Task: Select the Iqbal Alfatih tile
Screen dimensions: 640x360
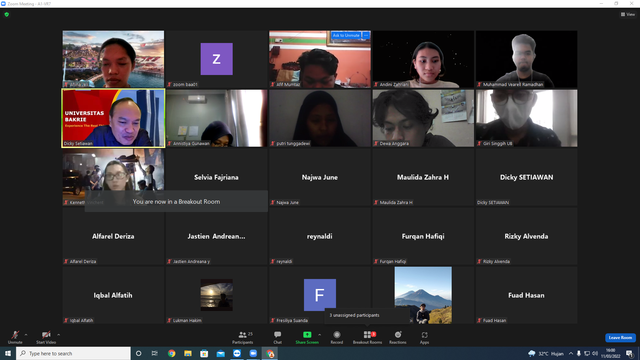Action: tap(113, 295)
